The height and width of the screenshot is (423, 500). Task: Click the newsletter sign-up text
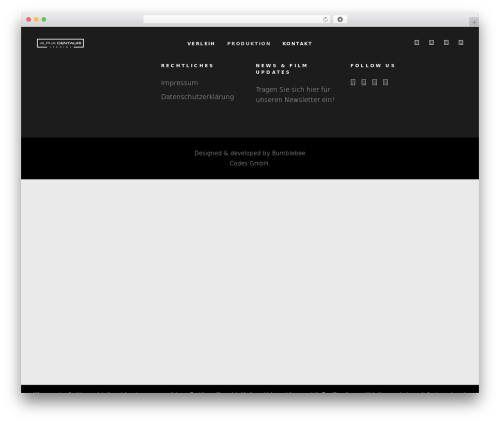coord(295,94)
